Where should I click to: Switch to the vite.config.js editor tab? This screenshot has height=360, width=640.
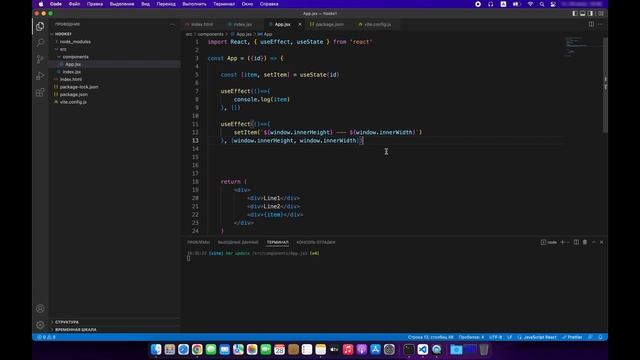[x=377, y=24]
